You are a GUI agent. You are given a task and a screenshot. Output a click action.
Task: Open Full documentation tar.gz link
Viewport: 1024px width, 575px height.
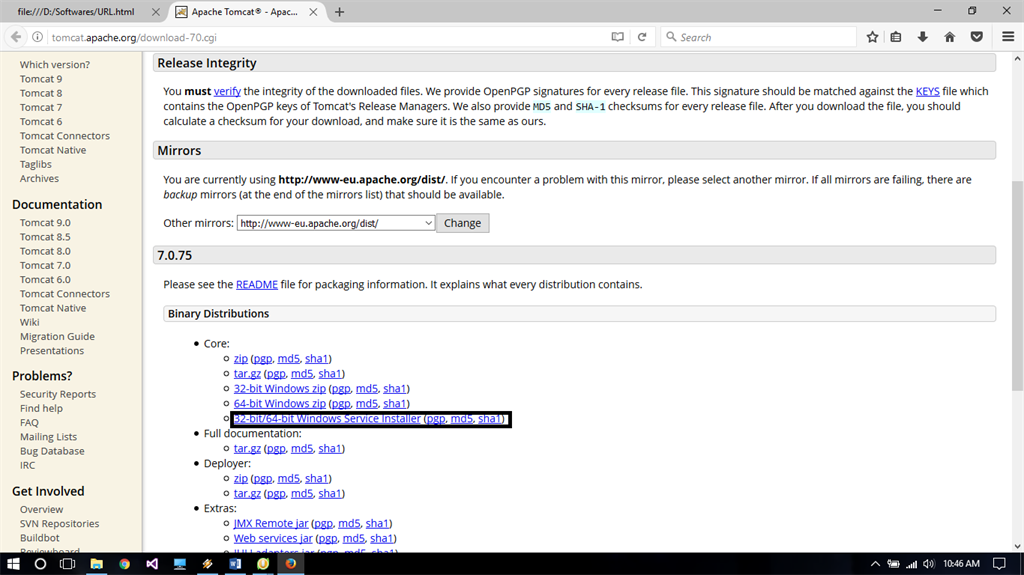point(248,449)
